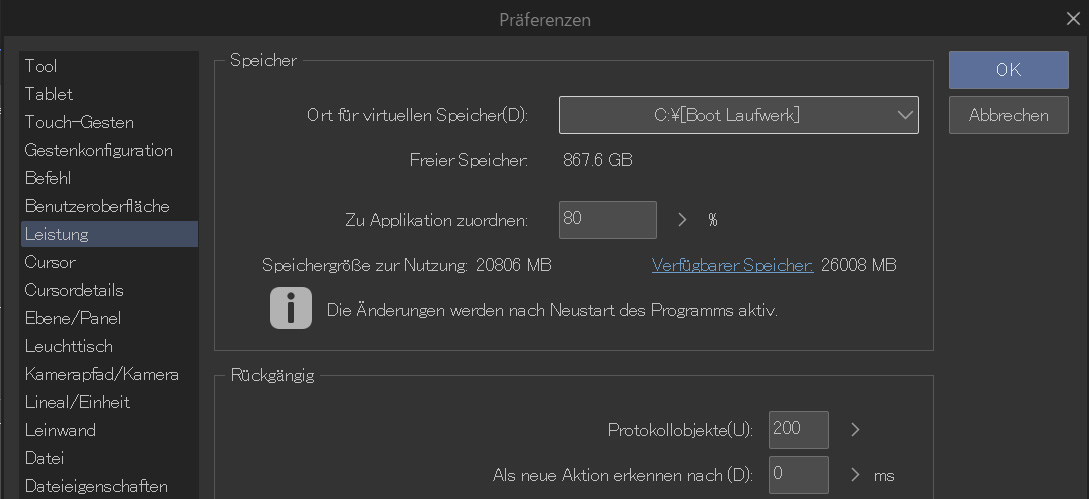Image resolution: width=1089 pixels, height=499 pixels.
Task: Go to Gestenkonfiguration category
Action: click(x=98, y=150)
